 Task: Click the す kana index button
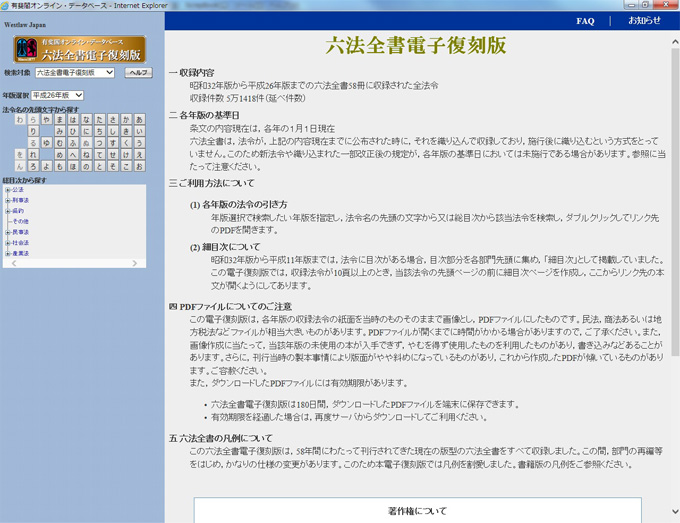(113, 143)
